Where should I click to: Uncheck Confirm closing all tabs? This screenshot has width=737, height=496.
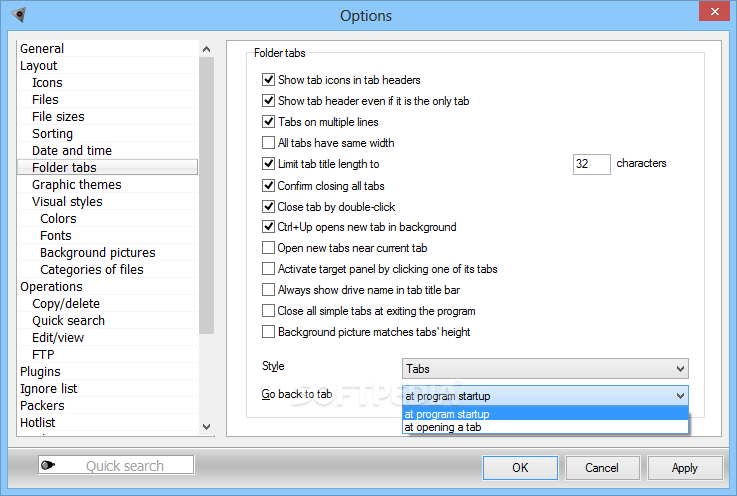(x=268, y=186)
